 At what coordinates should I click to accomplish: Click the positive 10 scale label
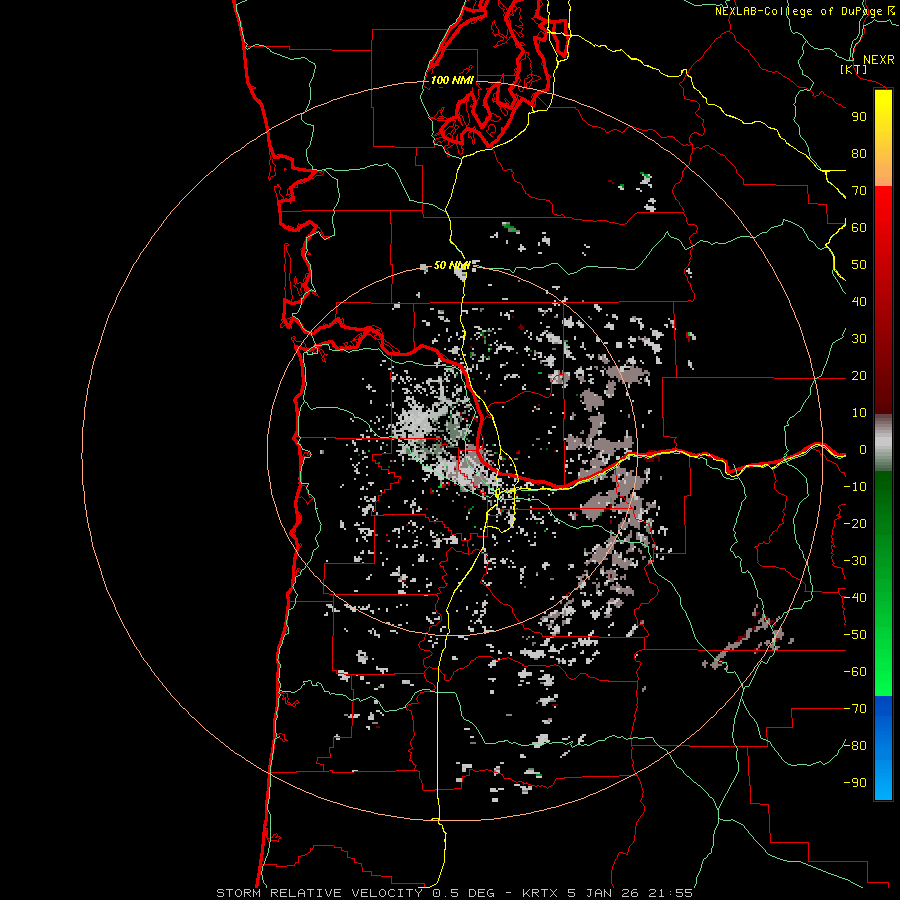(859, 413)
